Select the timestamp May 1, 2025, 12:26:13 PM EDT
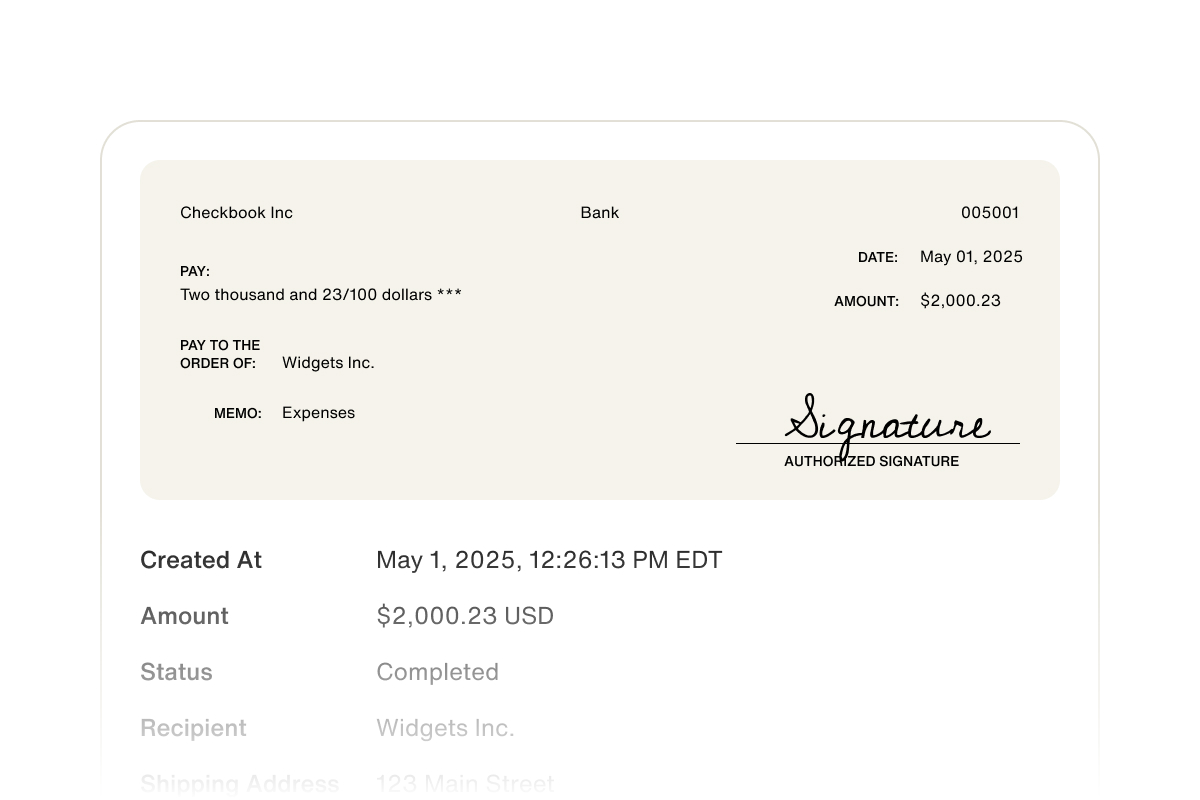The image size is (1200, 800). pos(549,560)
